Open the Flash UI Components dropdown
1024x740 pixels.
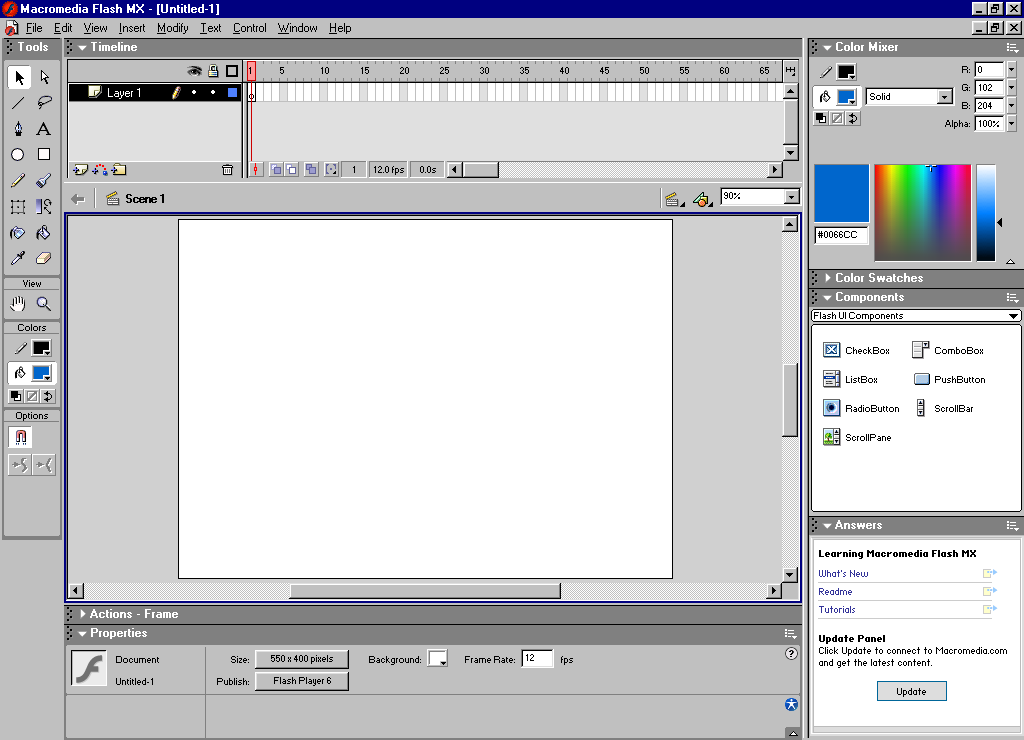tap(916, 315)
